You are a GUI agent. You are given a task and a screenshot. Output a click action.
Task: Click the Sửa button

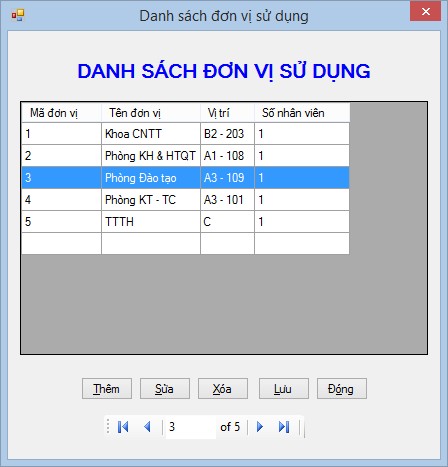point(165,389)
